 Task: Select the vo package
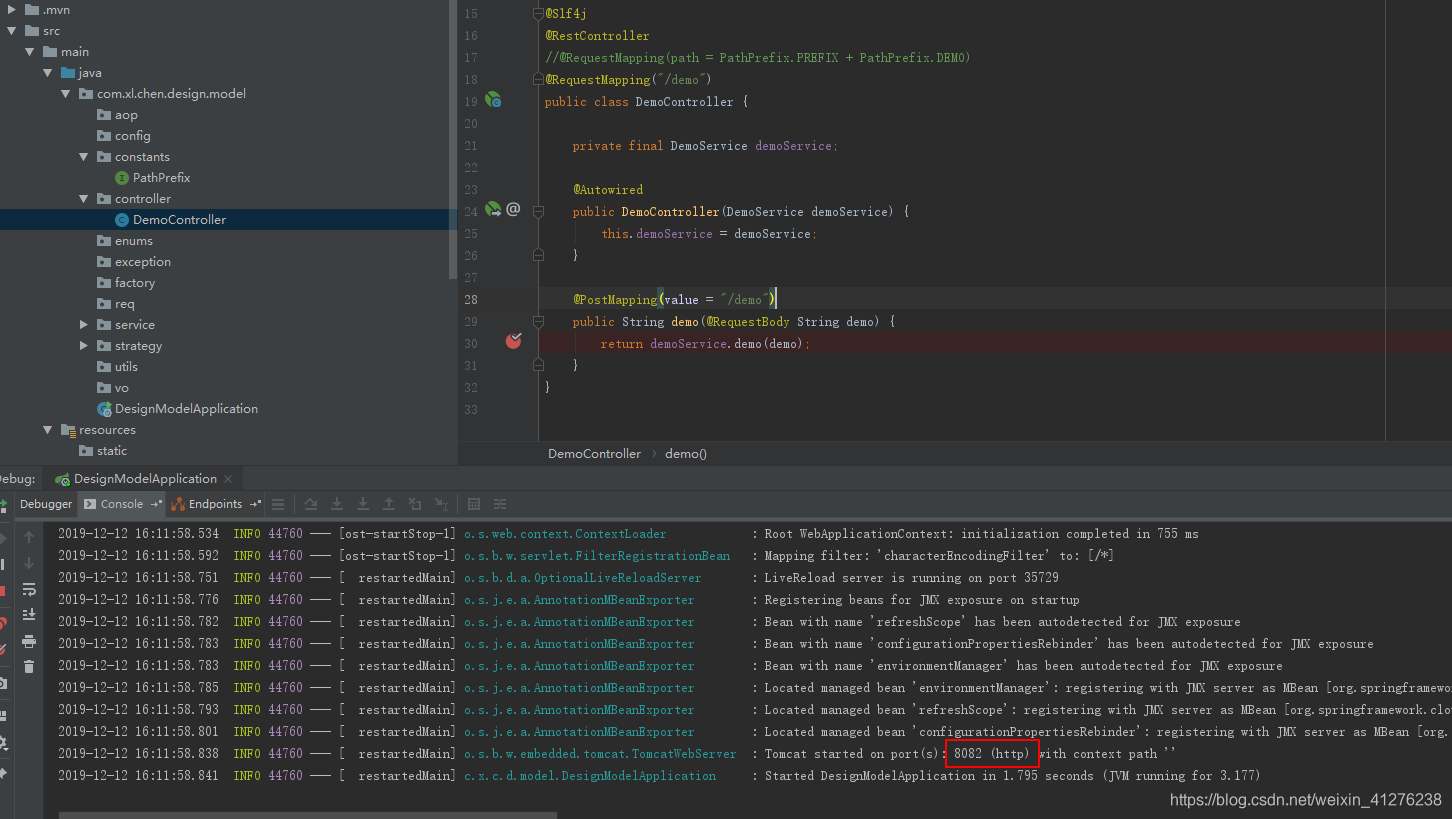pos(121,388)
